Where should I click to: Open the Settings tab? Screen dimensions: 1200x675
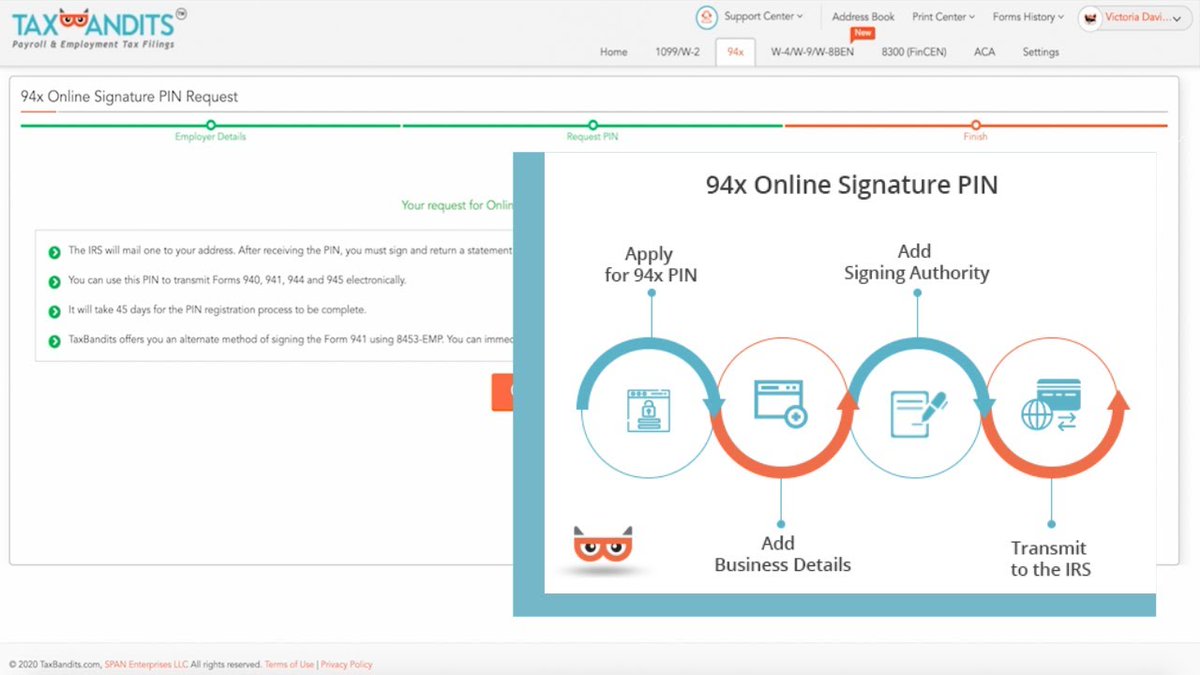click(1040, 52)
